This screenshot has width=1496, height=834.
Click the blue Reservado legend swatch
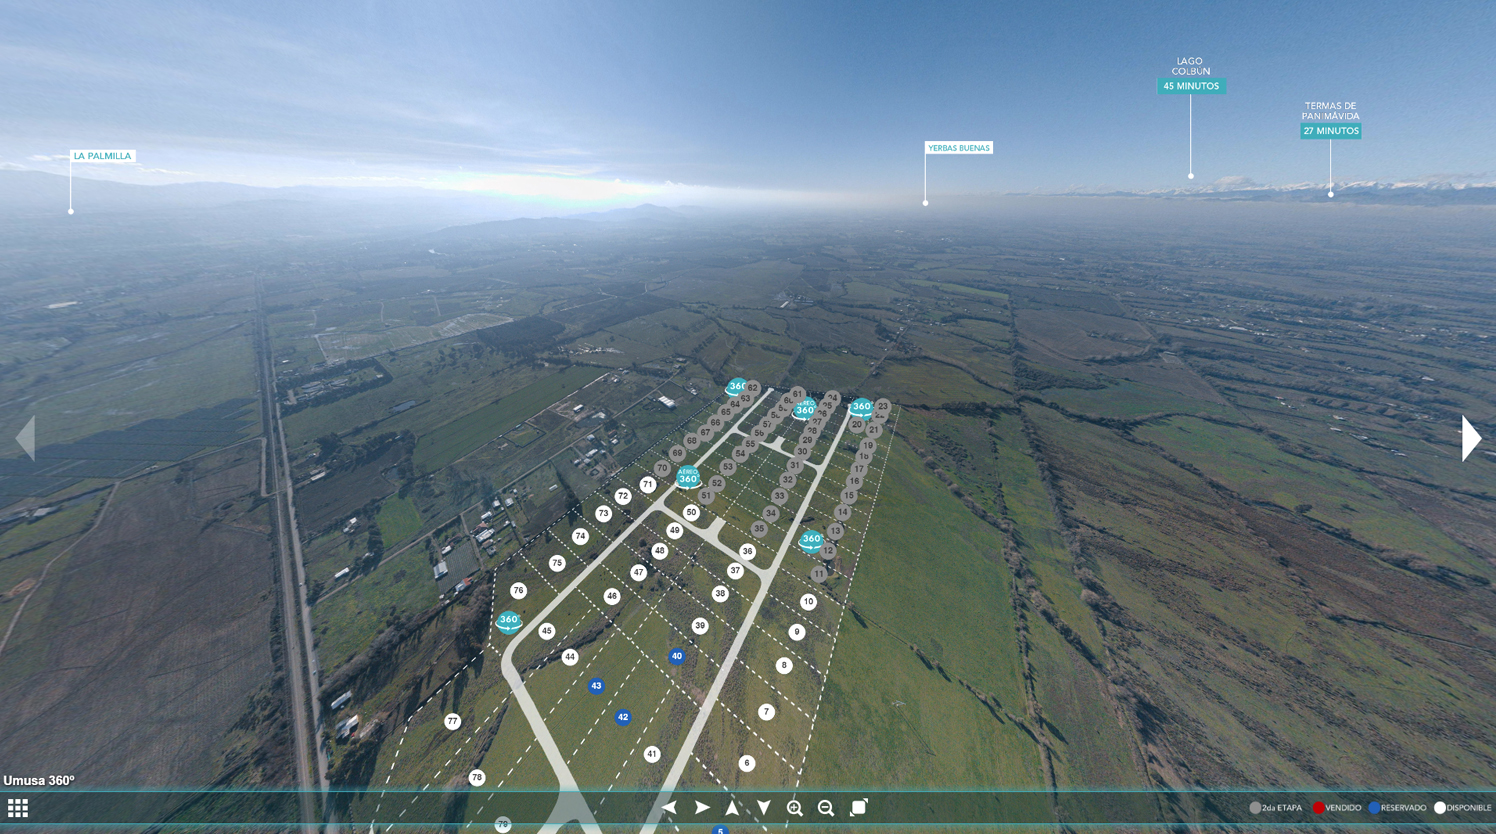1374,808
